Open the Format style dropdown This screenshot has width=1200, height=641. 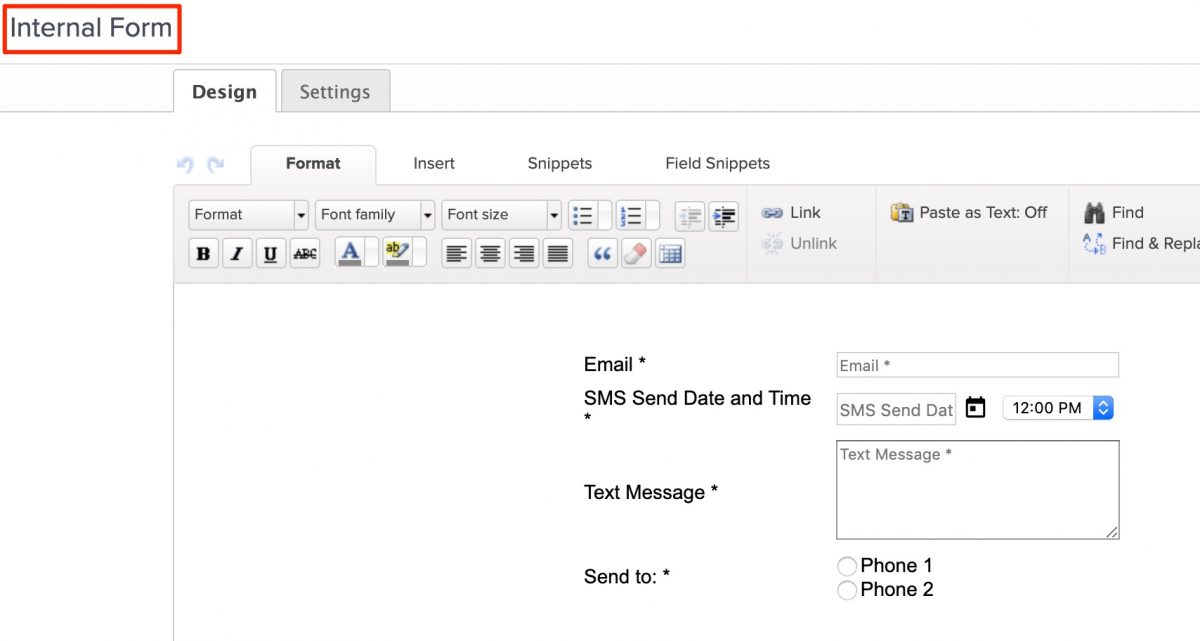point(248,214)
